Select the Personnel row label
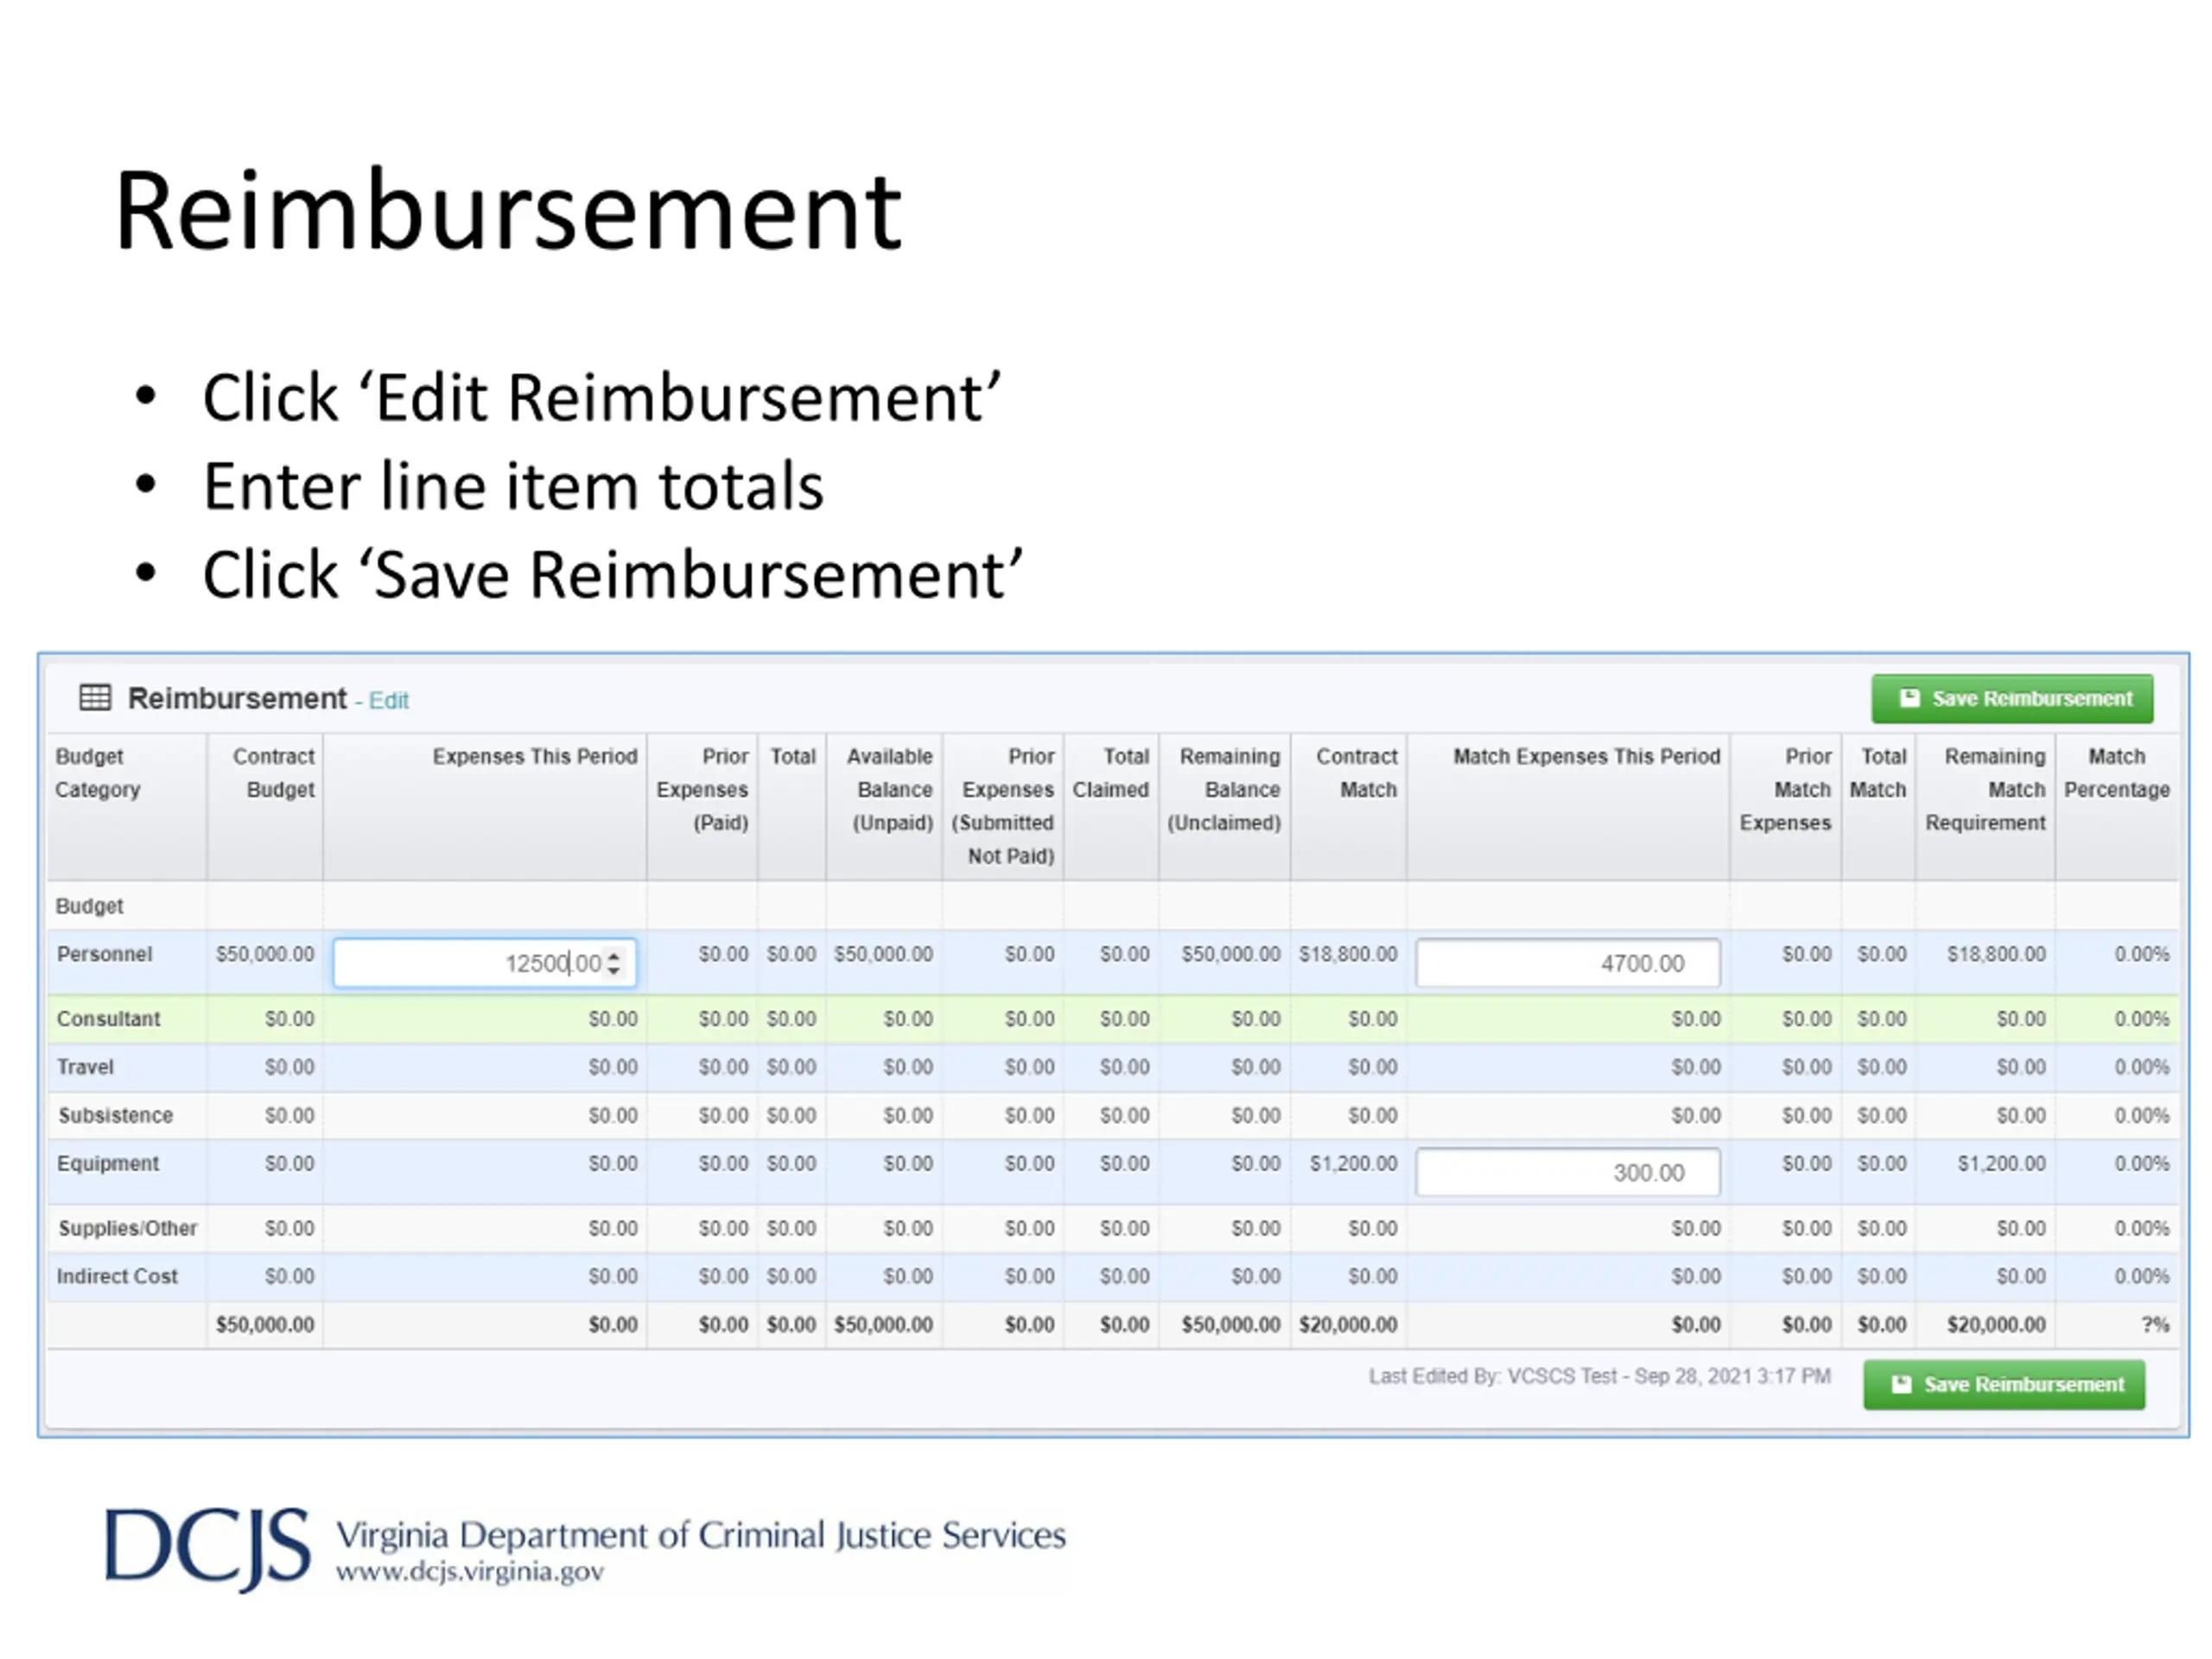This screenshot has width=2212, height=1659. pos(104,954)
